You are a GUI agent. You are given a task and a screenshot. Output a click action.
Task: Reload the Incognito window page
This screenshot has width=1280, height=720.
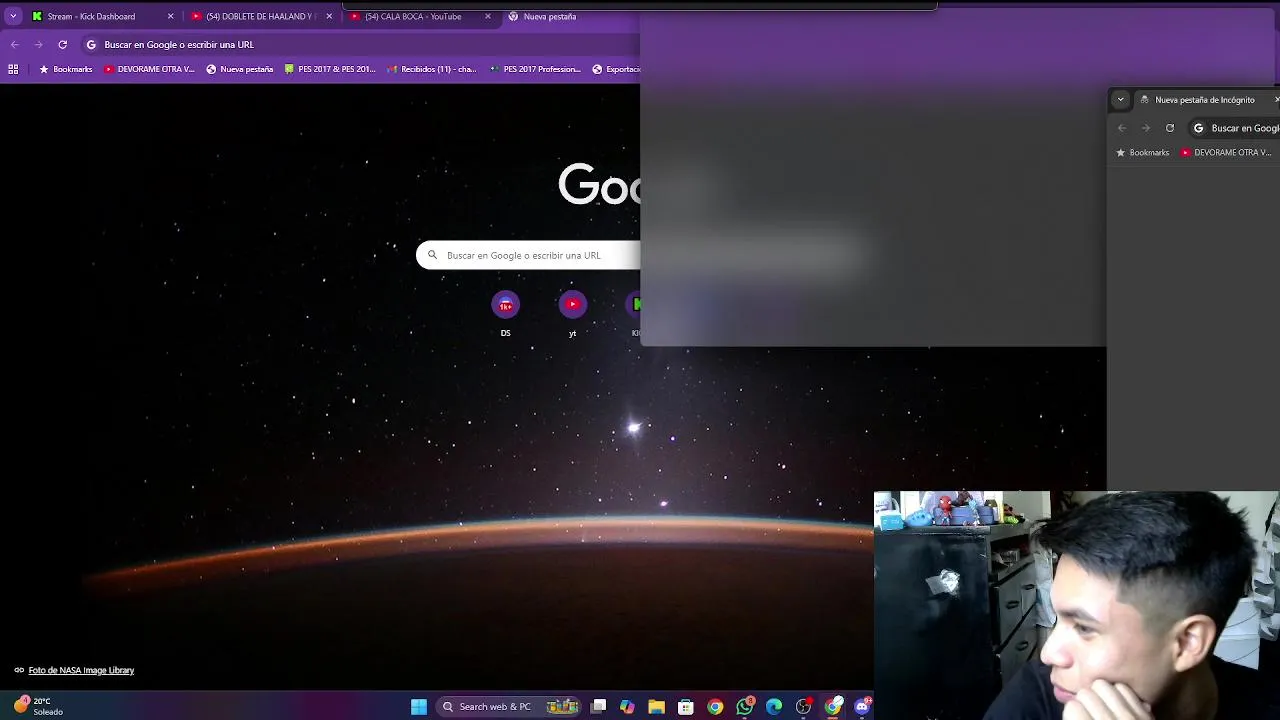[1170, 128]
